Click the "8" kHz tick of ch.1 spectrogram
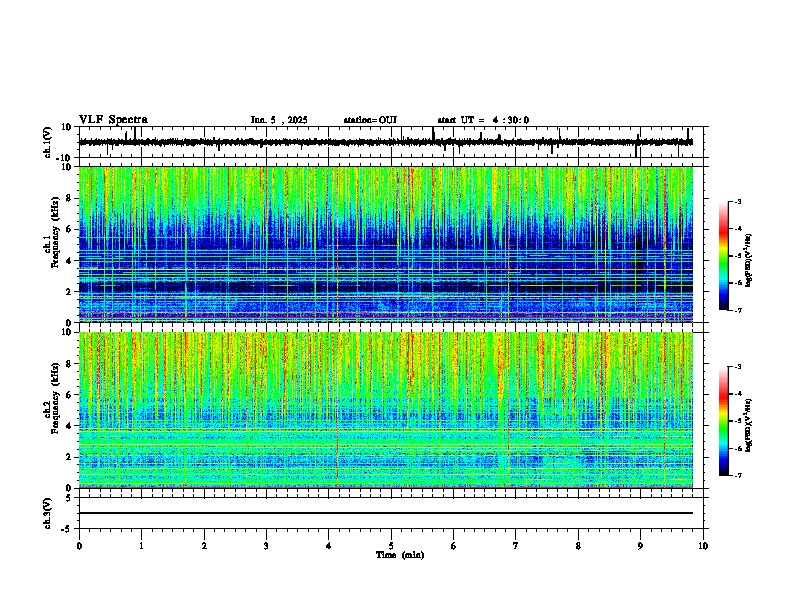 (x=69, y=198)
